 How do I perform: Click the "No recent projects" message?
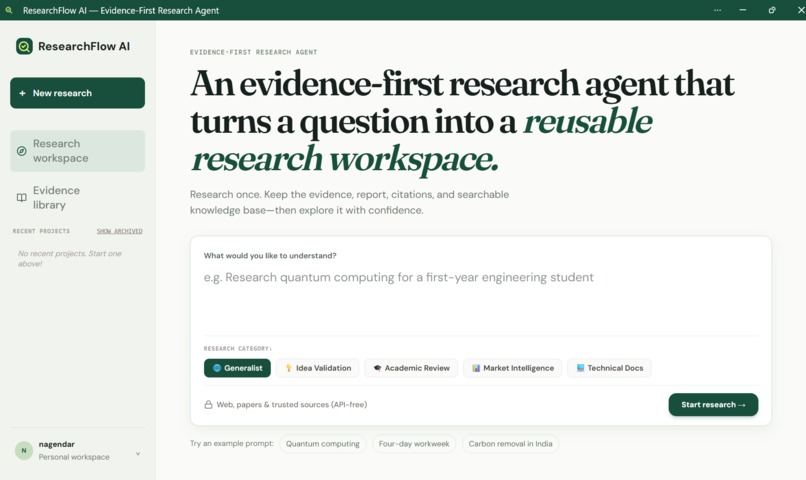(70, 259)
